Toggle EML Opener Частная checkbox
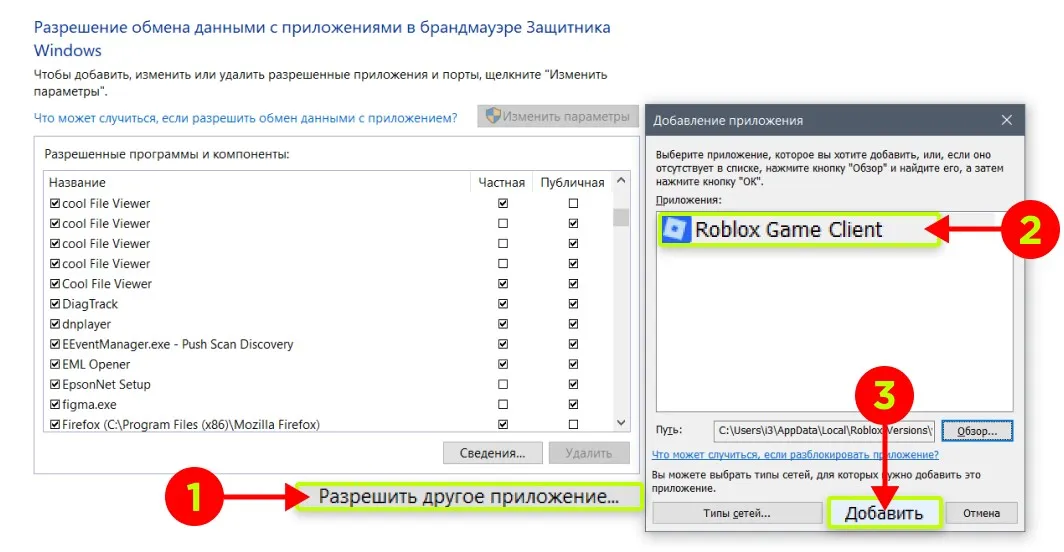Screen dimensions: 1064x552 [x=503, y=364]
